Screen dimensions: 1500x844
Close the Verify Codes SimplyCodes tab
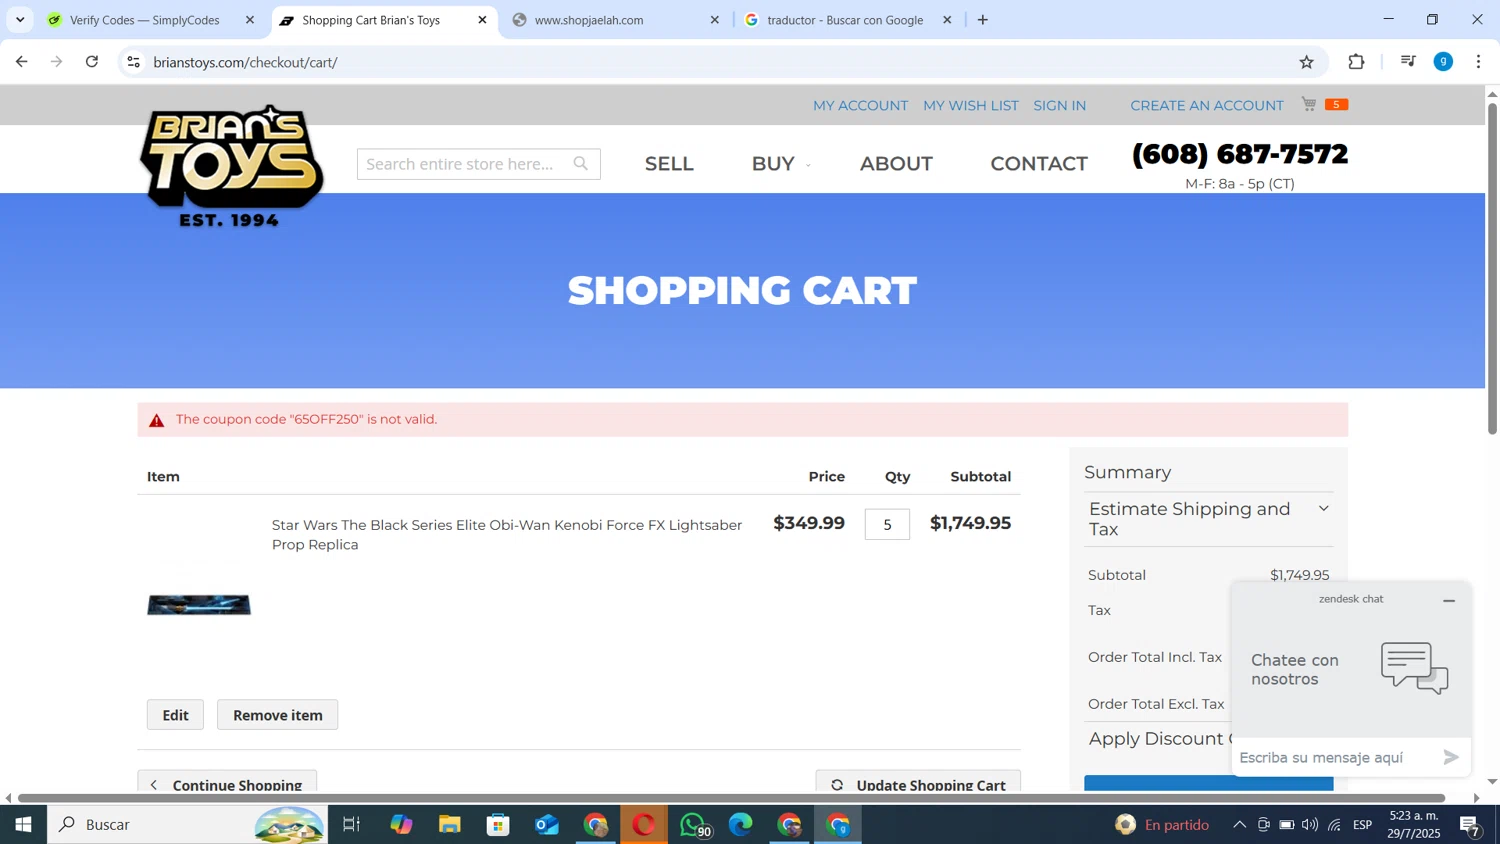(250, 20)
